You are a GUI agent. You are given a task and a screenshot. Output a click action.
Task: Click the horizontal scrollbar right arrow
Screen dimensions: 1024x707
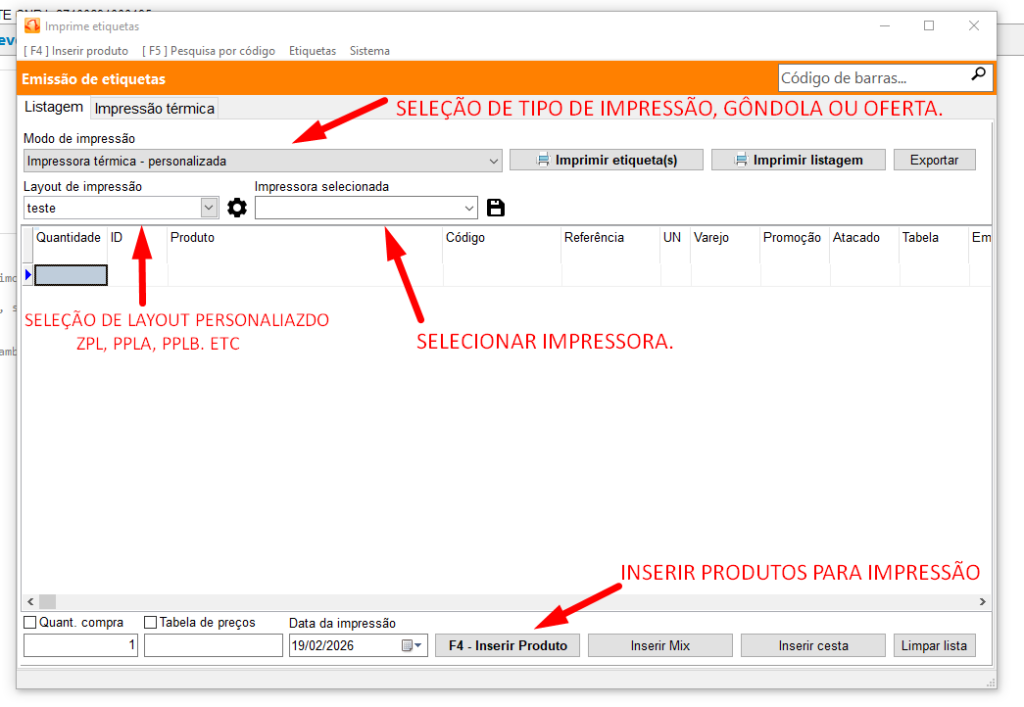point(982,602)
